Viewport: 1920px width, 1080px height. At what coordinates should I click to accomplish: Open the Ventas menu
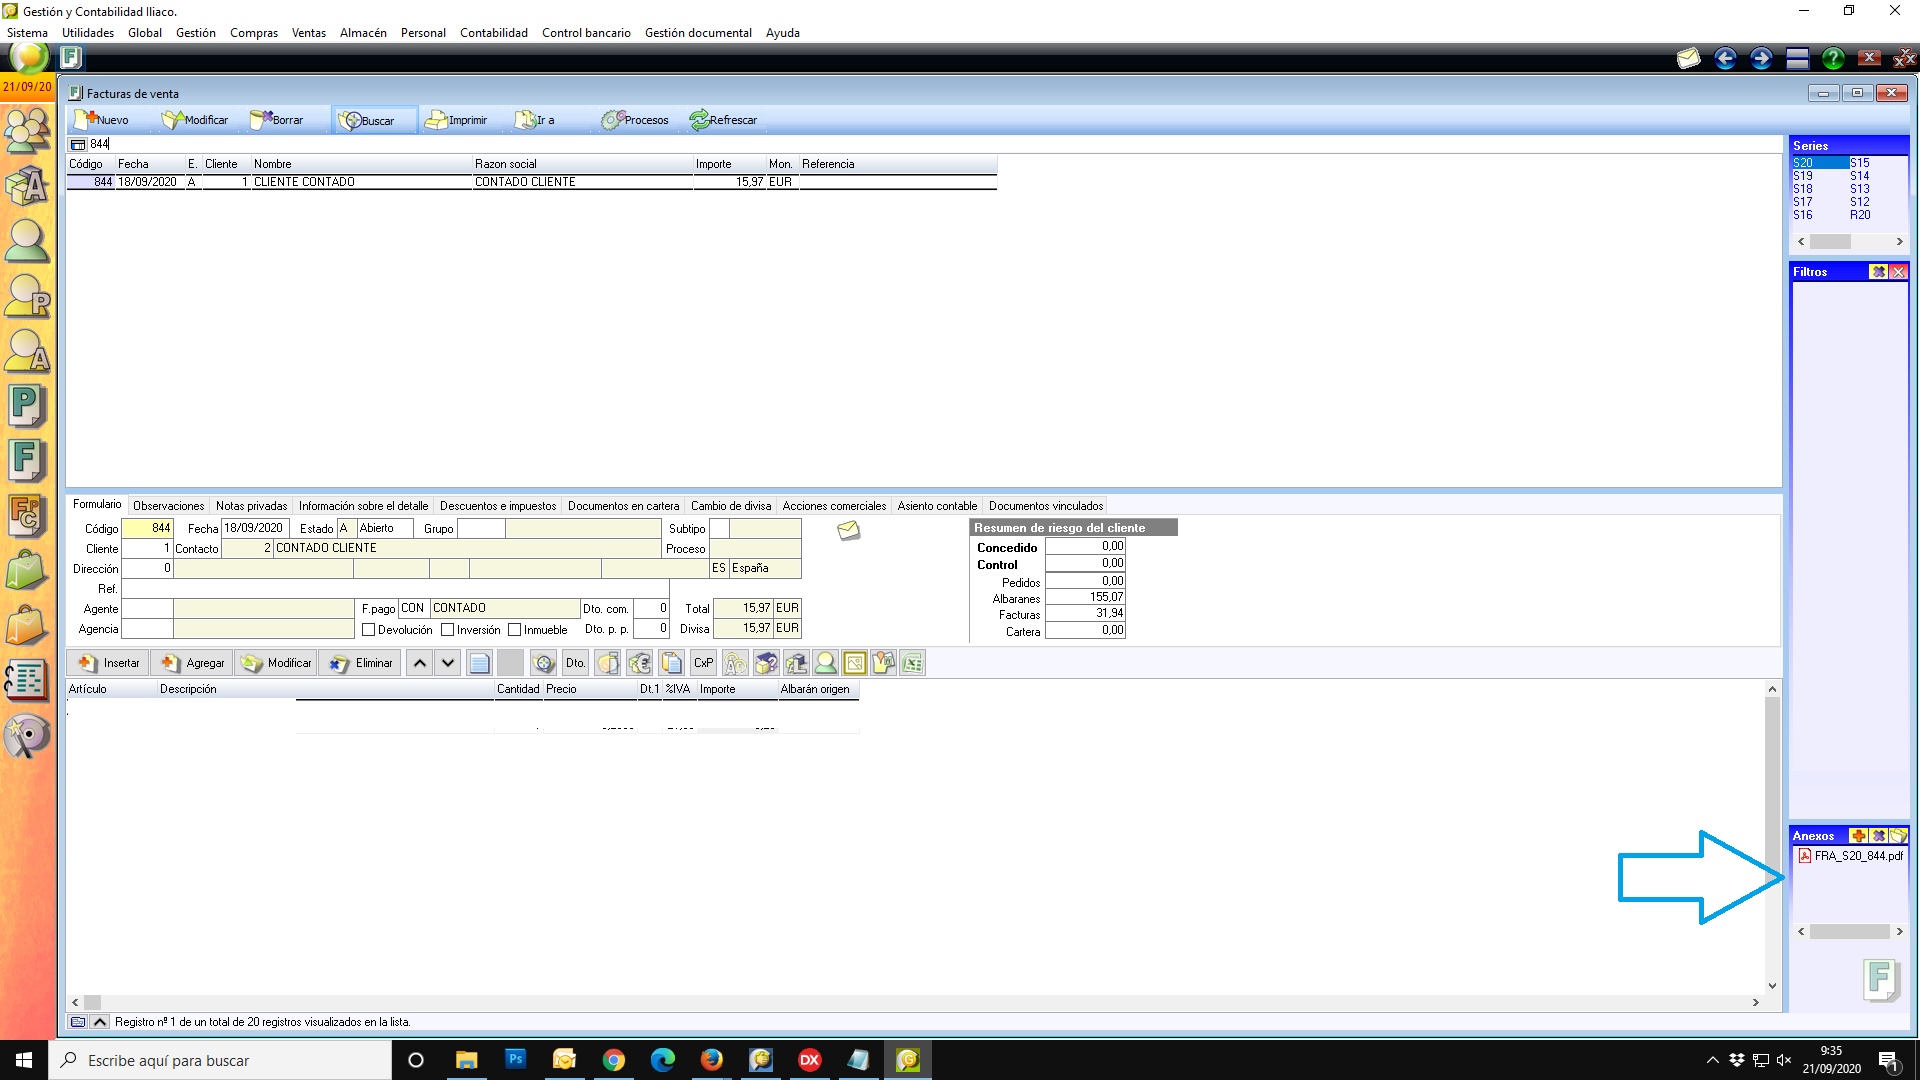coord(308,33)
